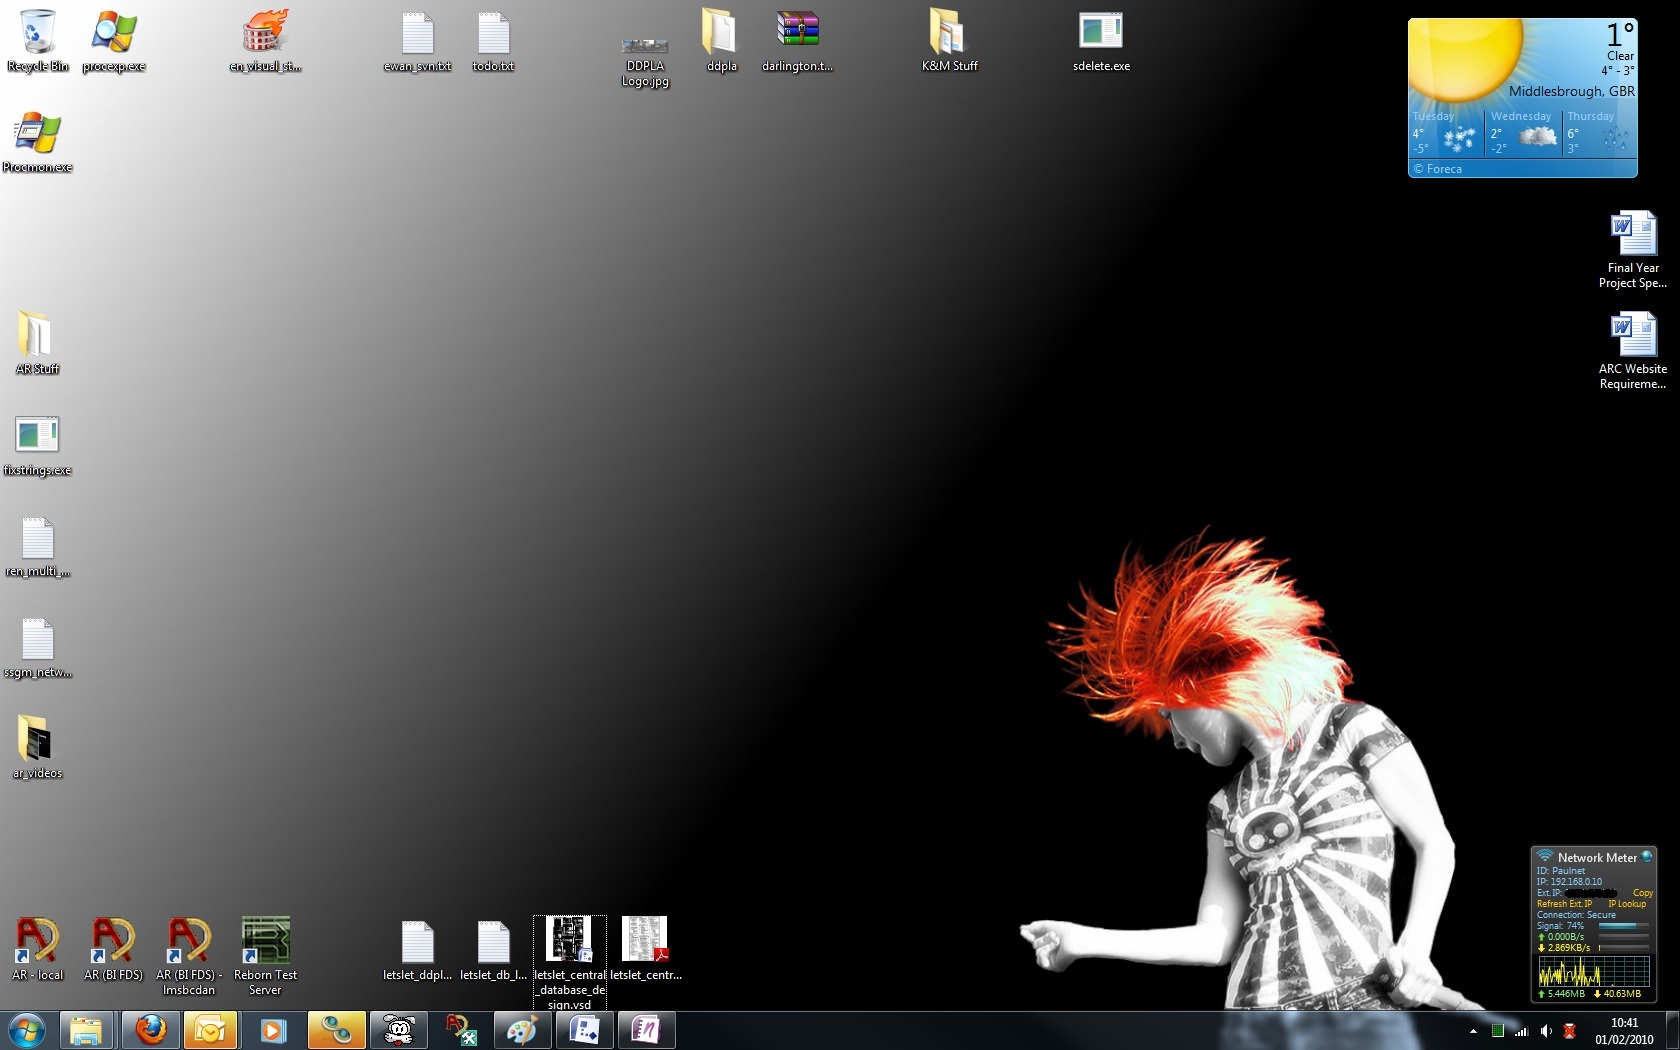Viewport: 1680px width, 1050px height.
Task: Select the Final Year Project Word document
Action: point(1633,248)
